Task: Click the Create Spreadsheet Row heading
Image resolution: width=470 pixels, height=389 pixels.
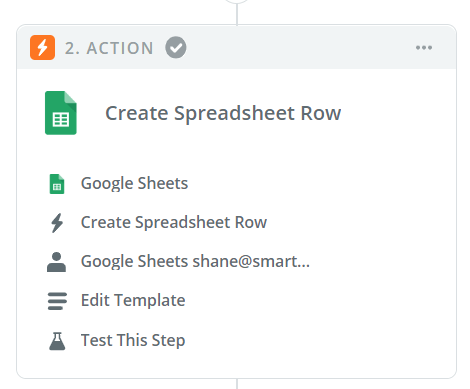Action: coord(223,113)
